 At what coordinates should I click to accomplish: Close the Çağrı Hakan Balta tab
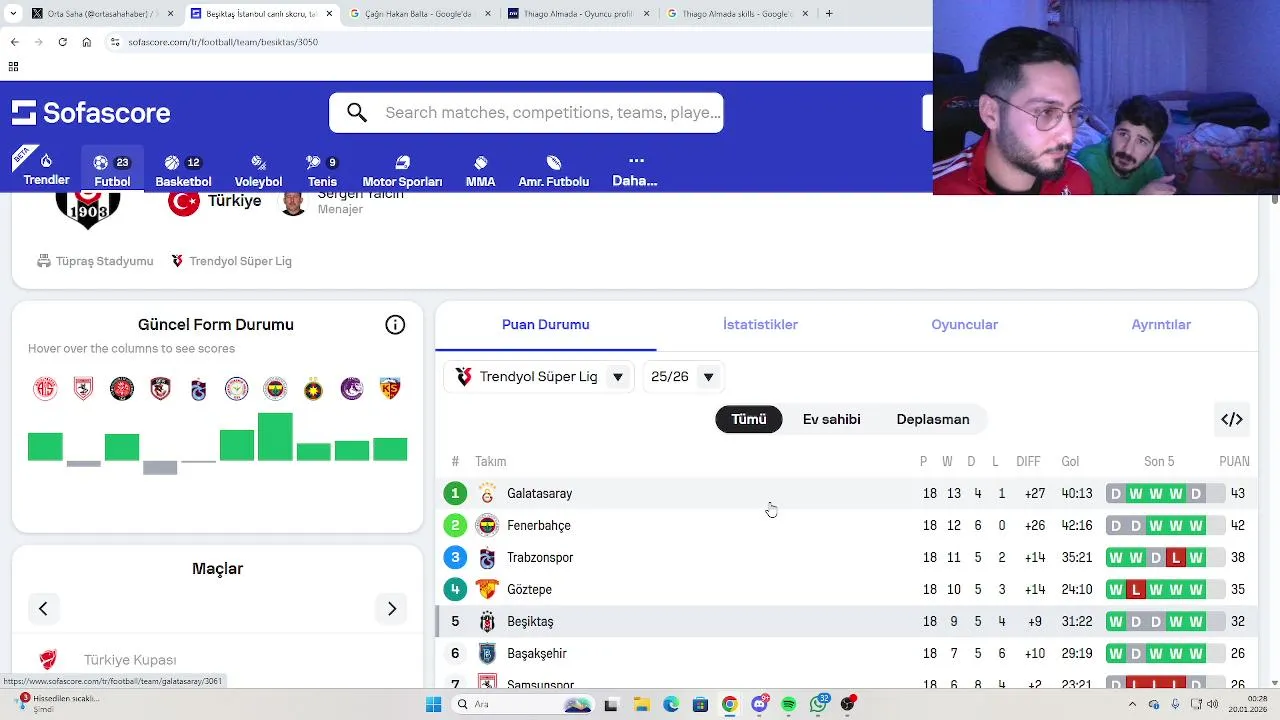489,14
